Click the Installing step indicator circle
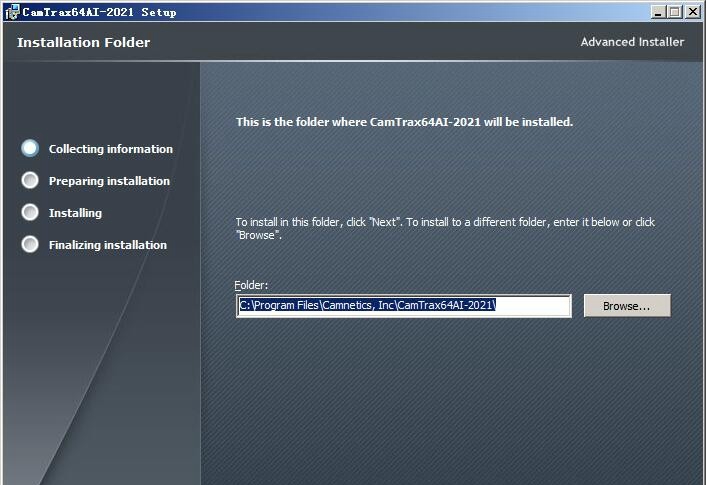 point(30,212)
